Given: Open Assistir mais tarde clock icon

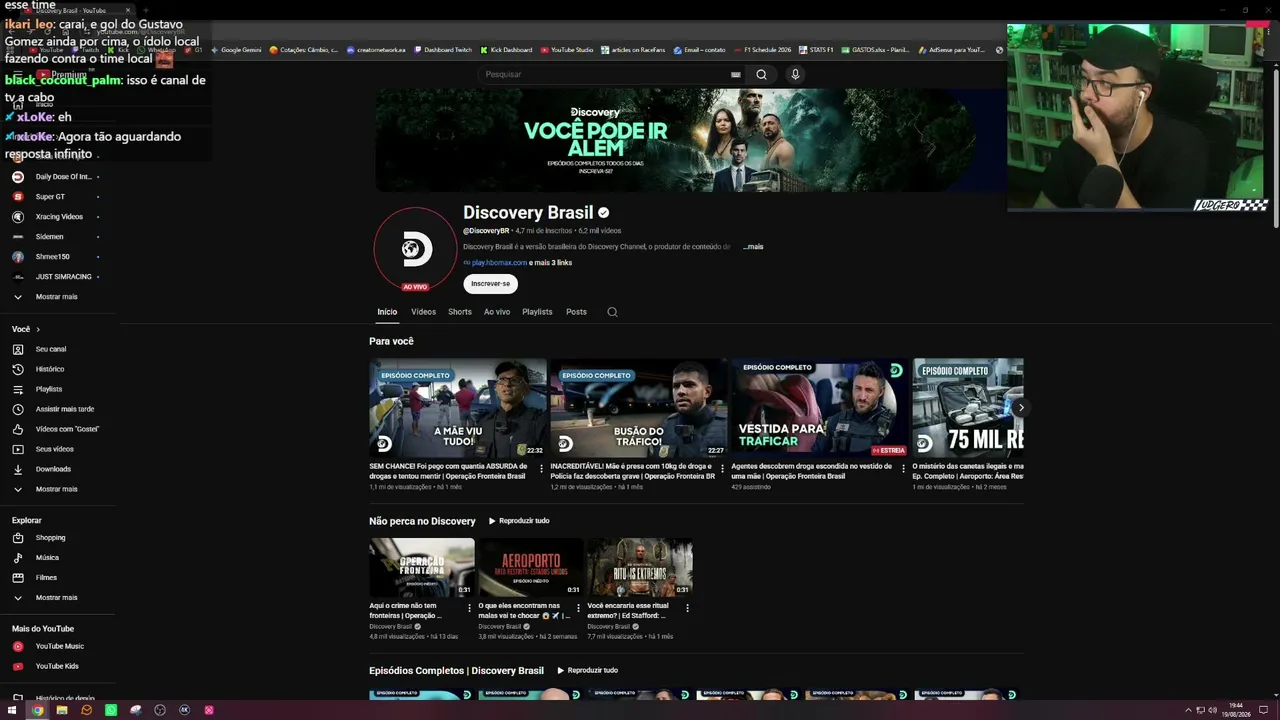Looking at the screenshot, I should pos(17,409).
